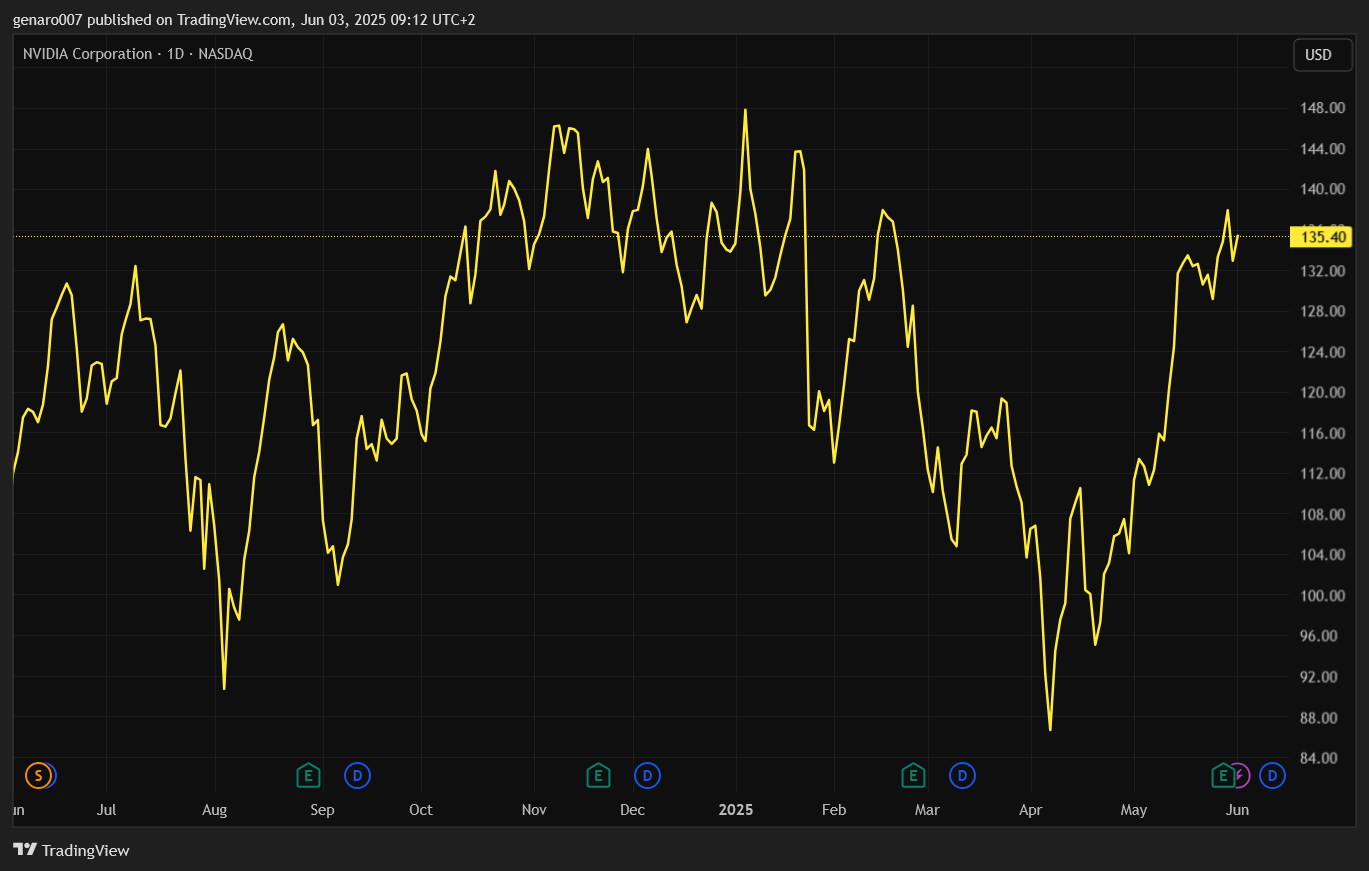Click the 124.00 price axis label

coord(1321,352)
